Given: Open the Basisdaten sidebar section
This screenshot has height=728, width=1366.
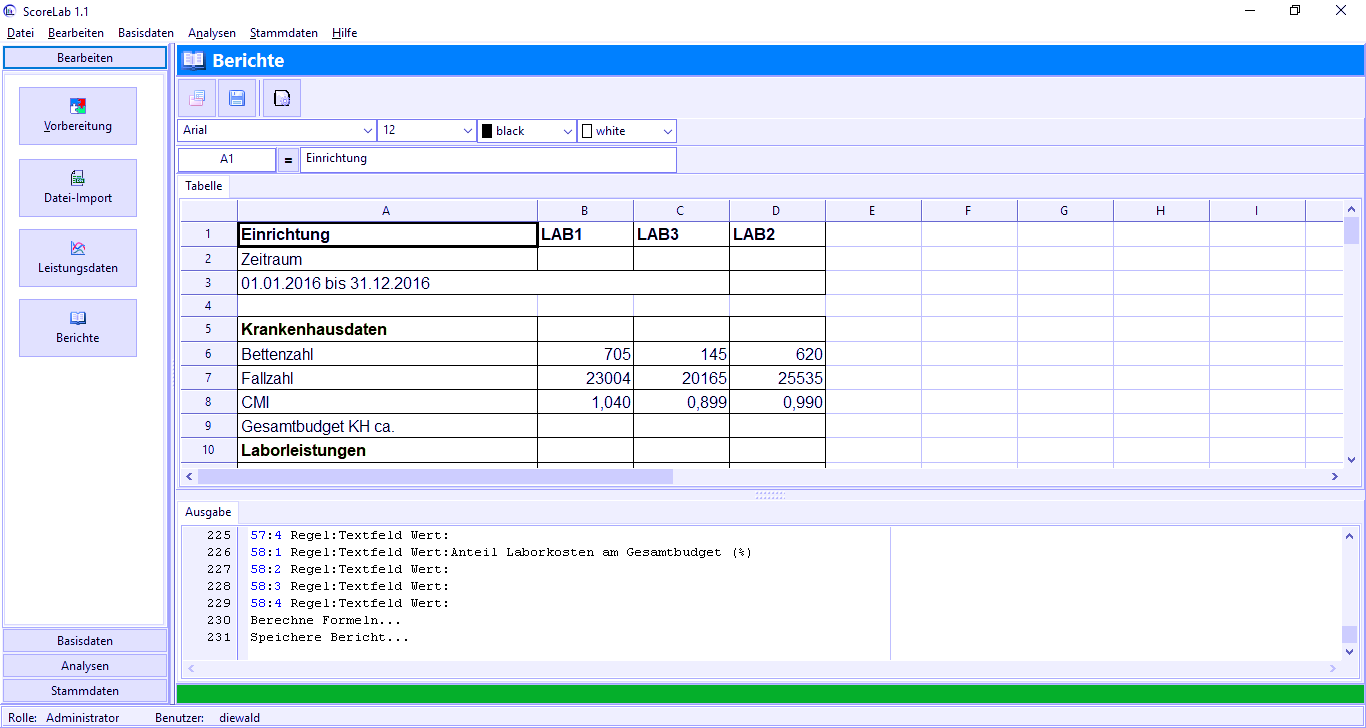Looking at the screenshot, I should point(84,640).
